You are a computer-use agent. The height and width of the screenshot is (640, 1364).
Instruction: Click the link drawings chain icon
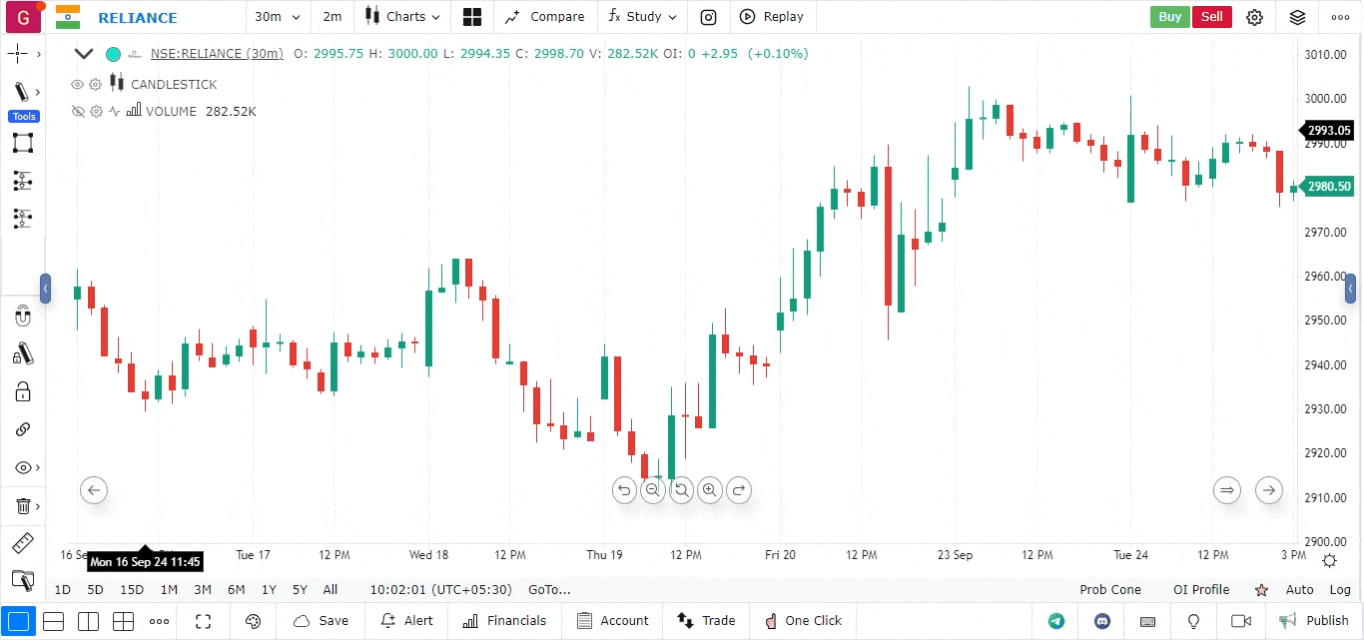[x=22, y=429]
